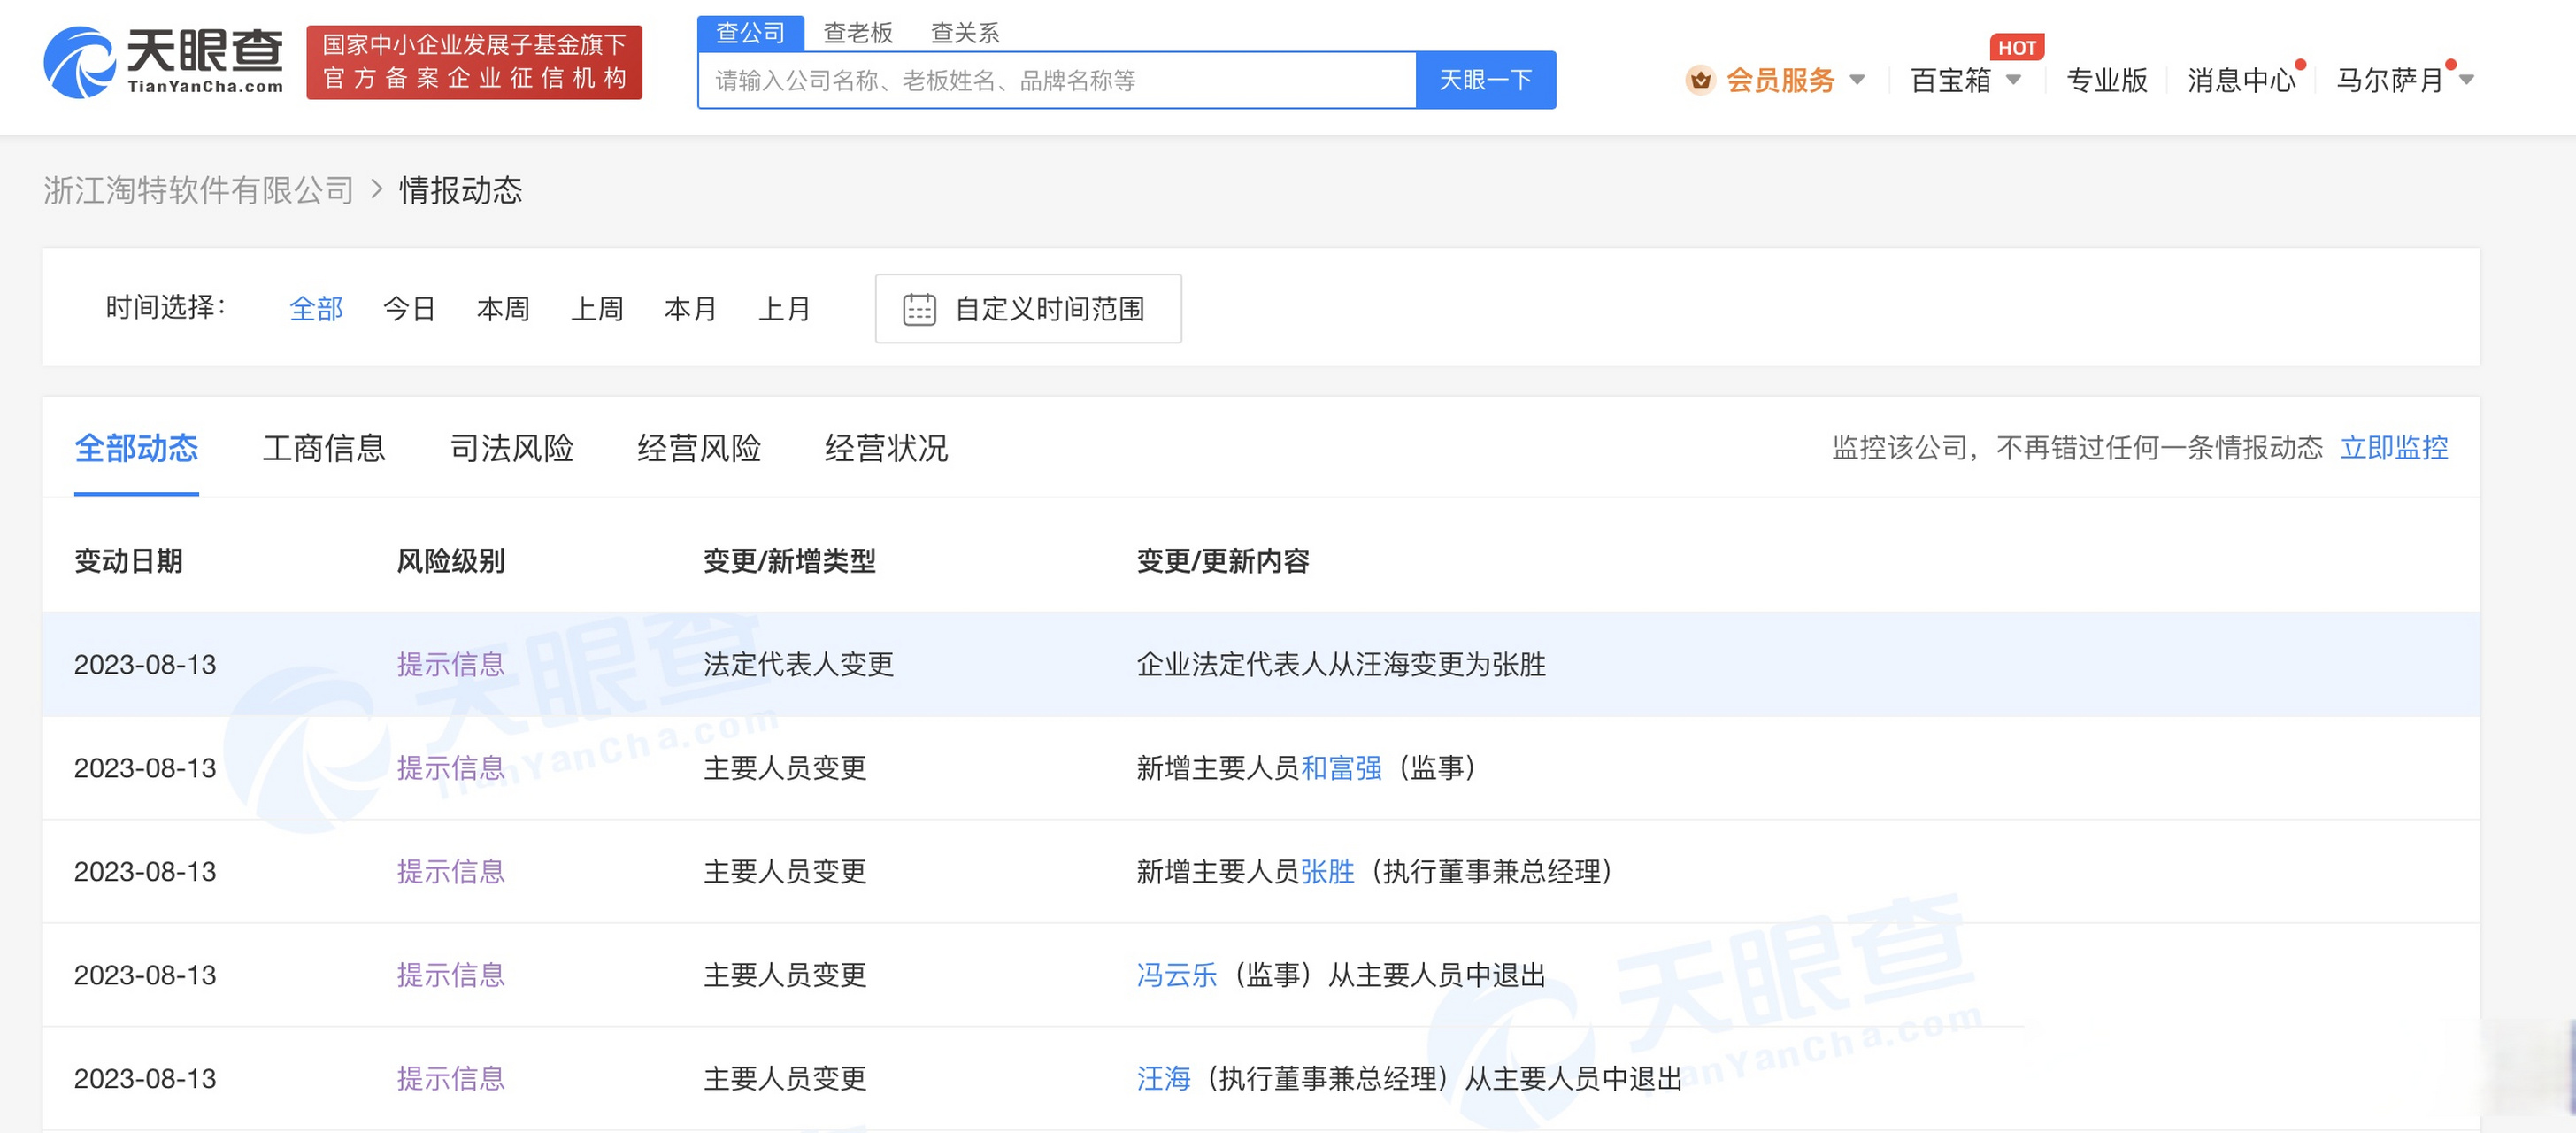Open the 马尔萨月 user menu arrow
This screenshot has width=2576, height=1133.
click(x=2466, y=80)
